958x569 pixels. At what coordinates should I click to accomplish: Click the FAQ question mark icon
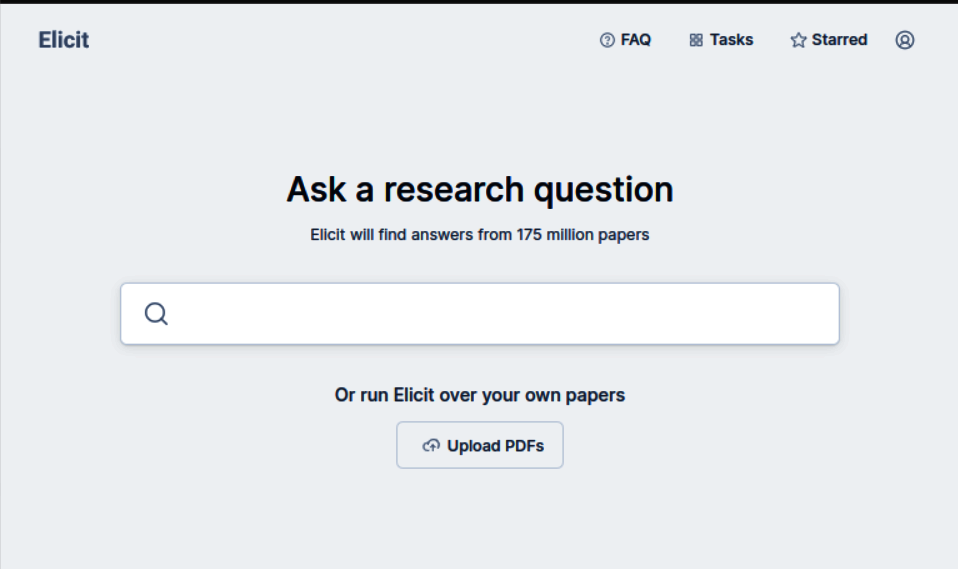point(607,40)
